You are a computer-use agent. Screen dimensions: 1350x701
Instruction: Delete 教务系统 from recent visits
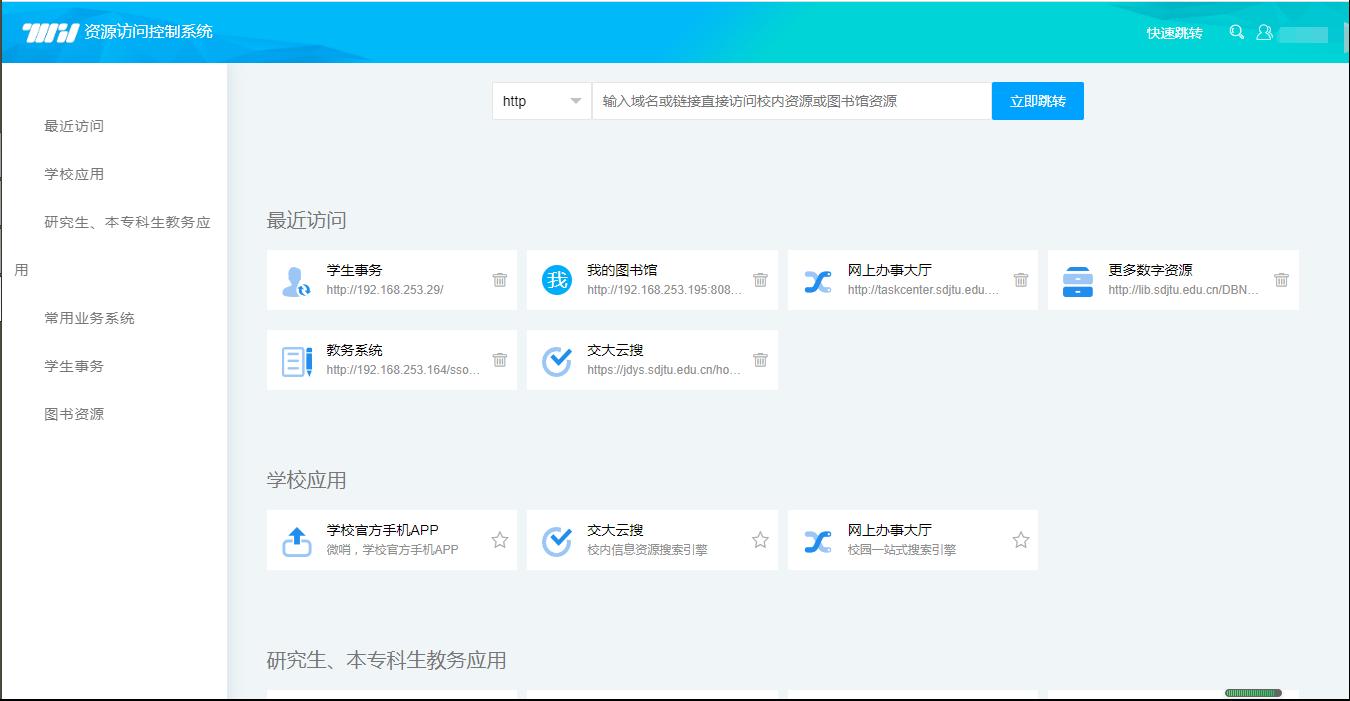tap(500, 360)
